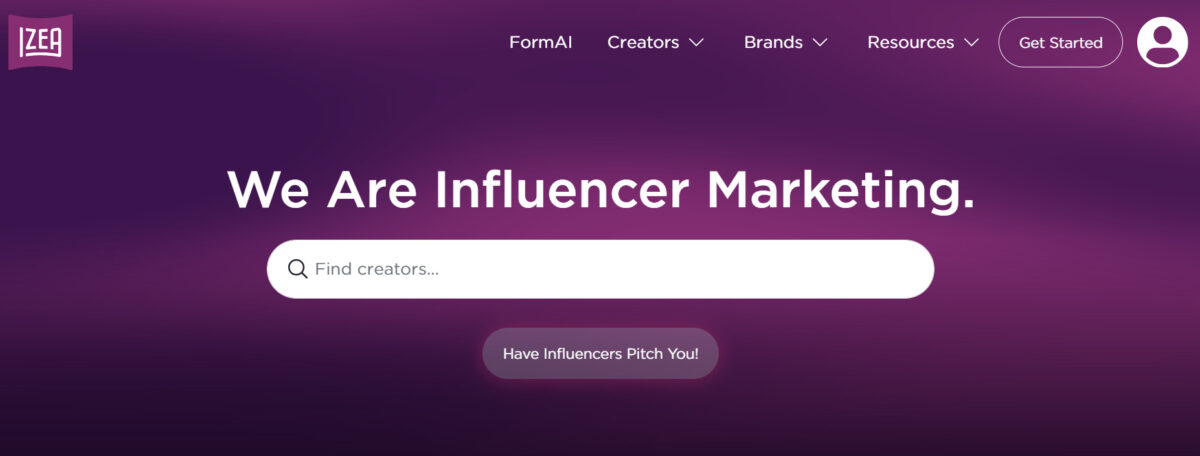
Task: Select the Brands label in navigation
Action: 773,43
